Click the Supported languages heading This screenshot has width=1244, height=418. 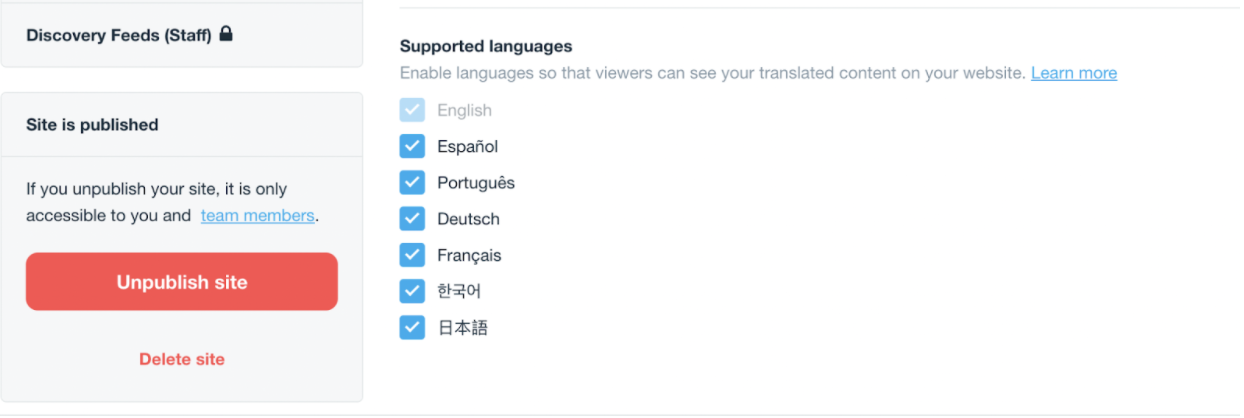486,46
